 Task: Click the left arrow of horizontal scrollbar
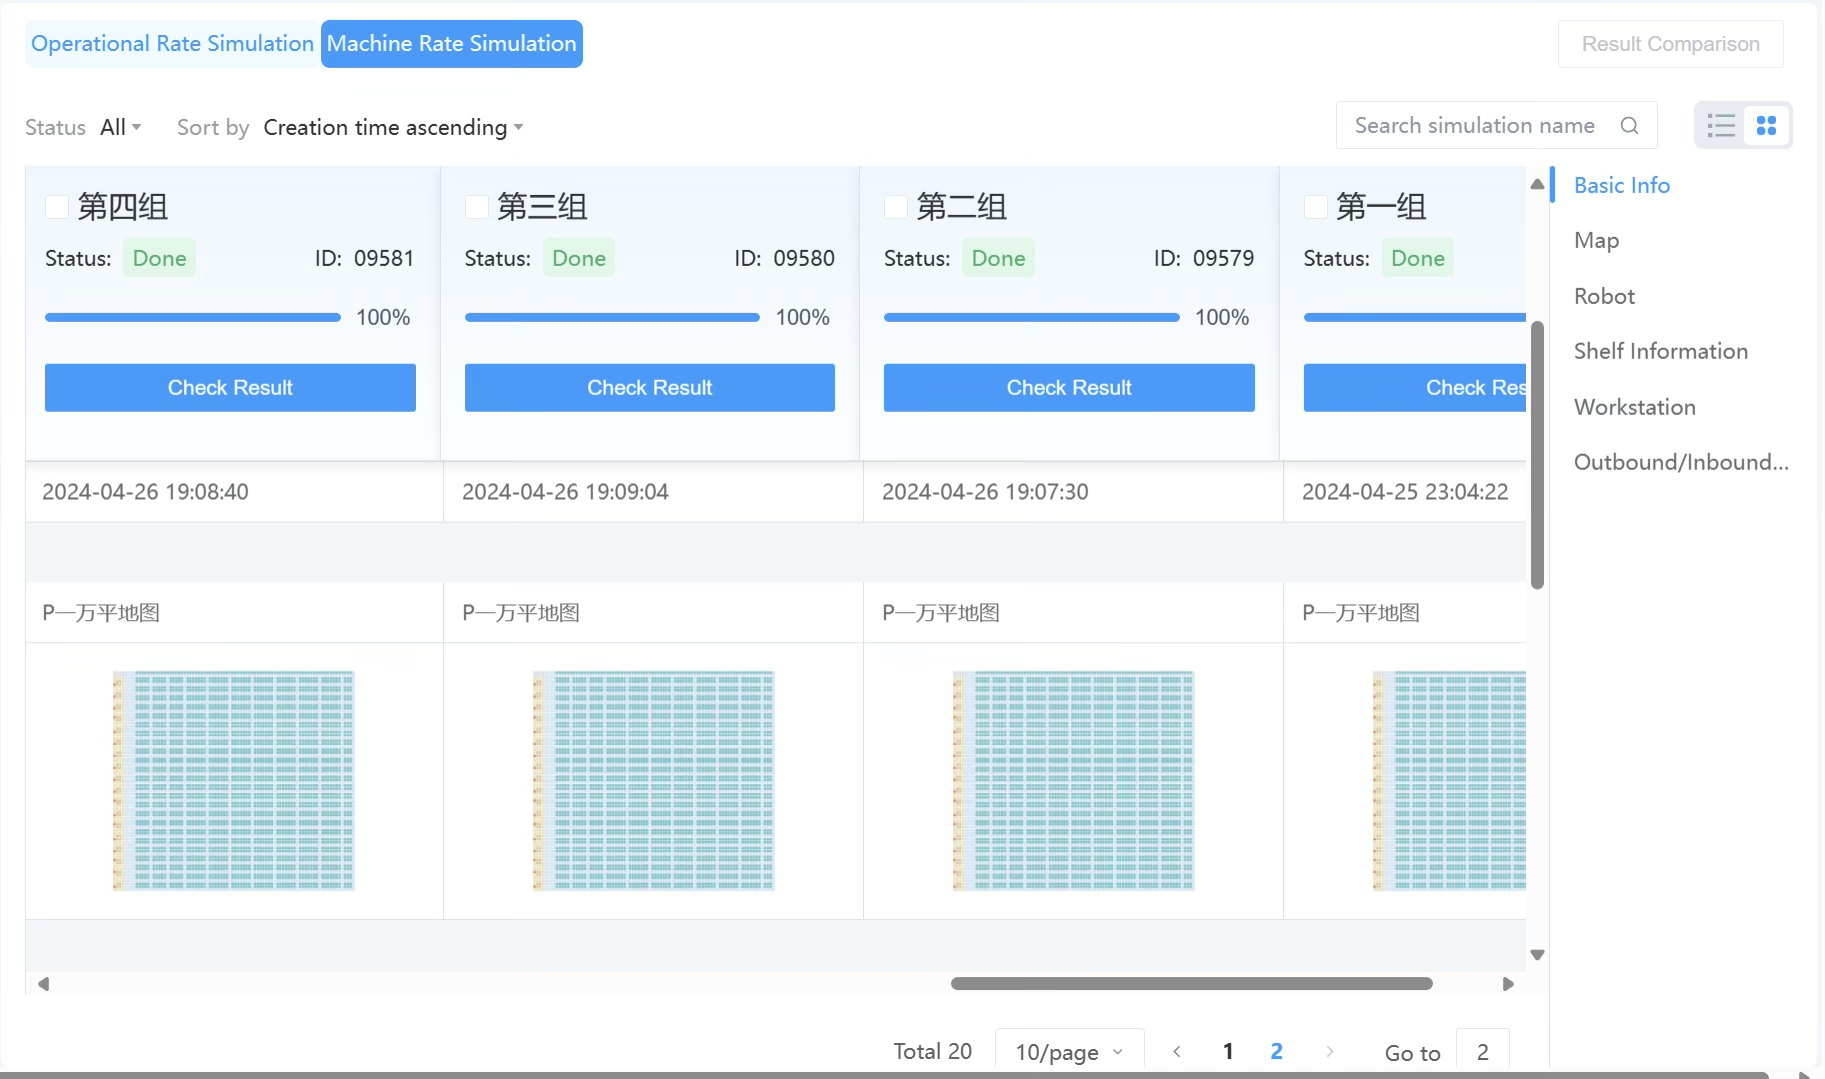click(42, 984)
